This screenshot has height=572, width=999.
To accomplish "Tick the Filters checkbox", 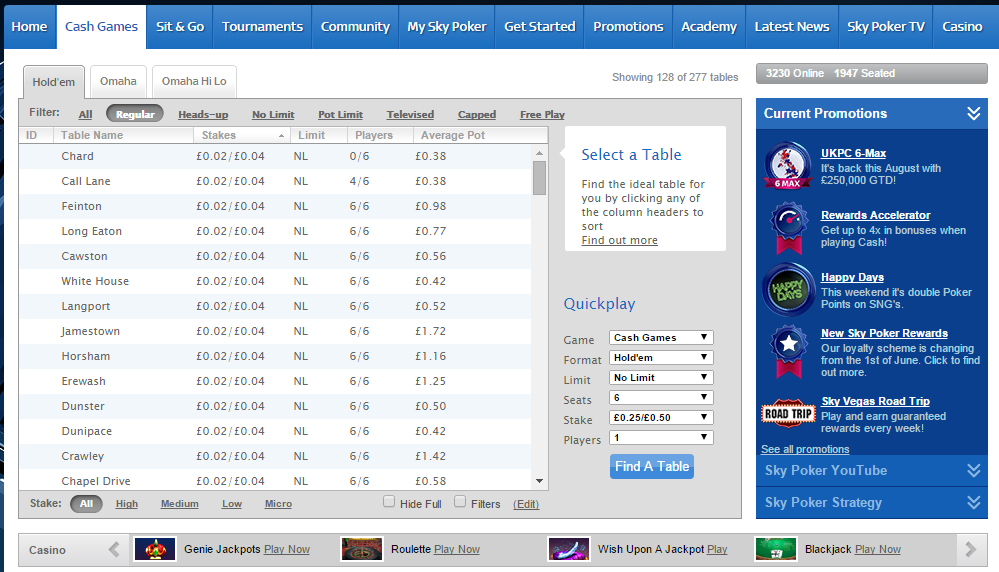I will point(460,502).
